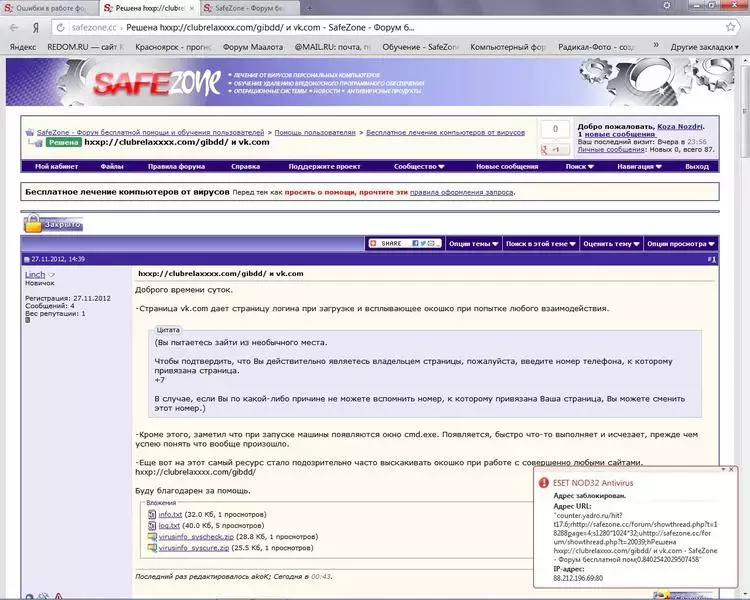Expand 'Поиск в этой теме' dropdown
The width and height of the screenshot is (750, 600).
(540, 244)
